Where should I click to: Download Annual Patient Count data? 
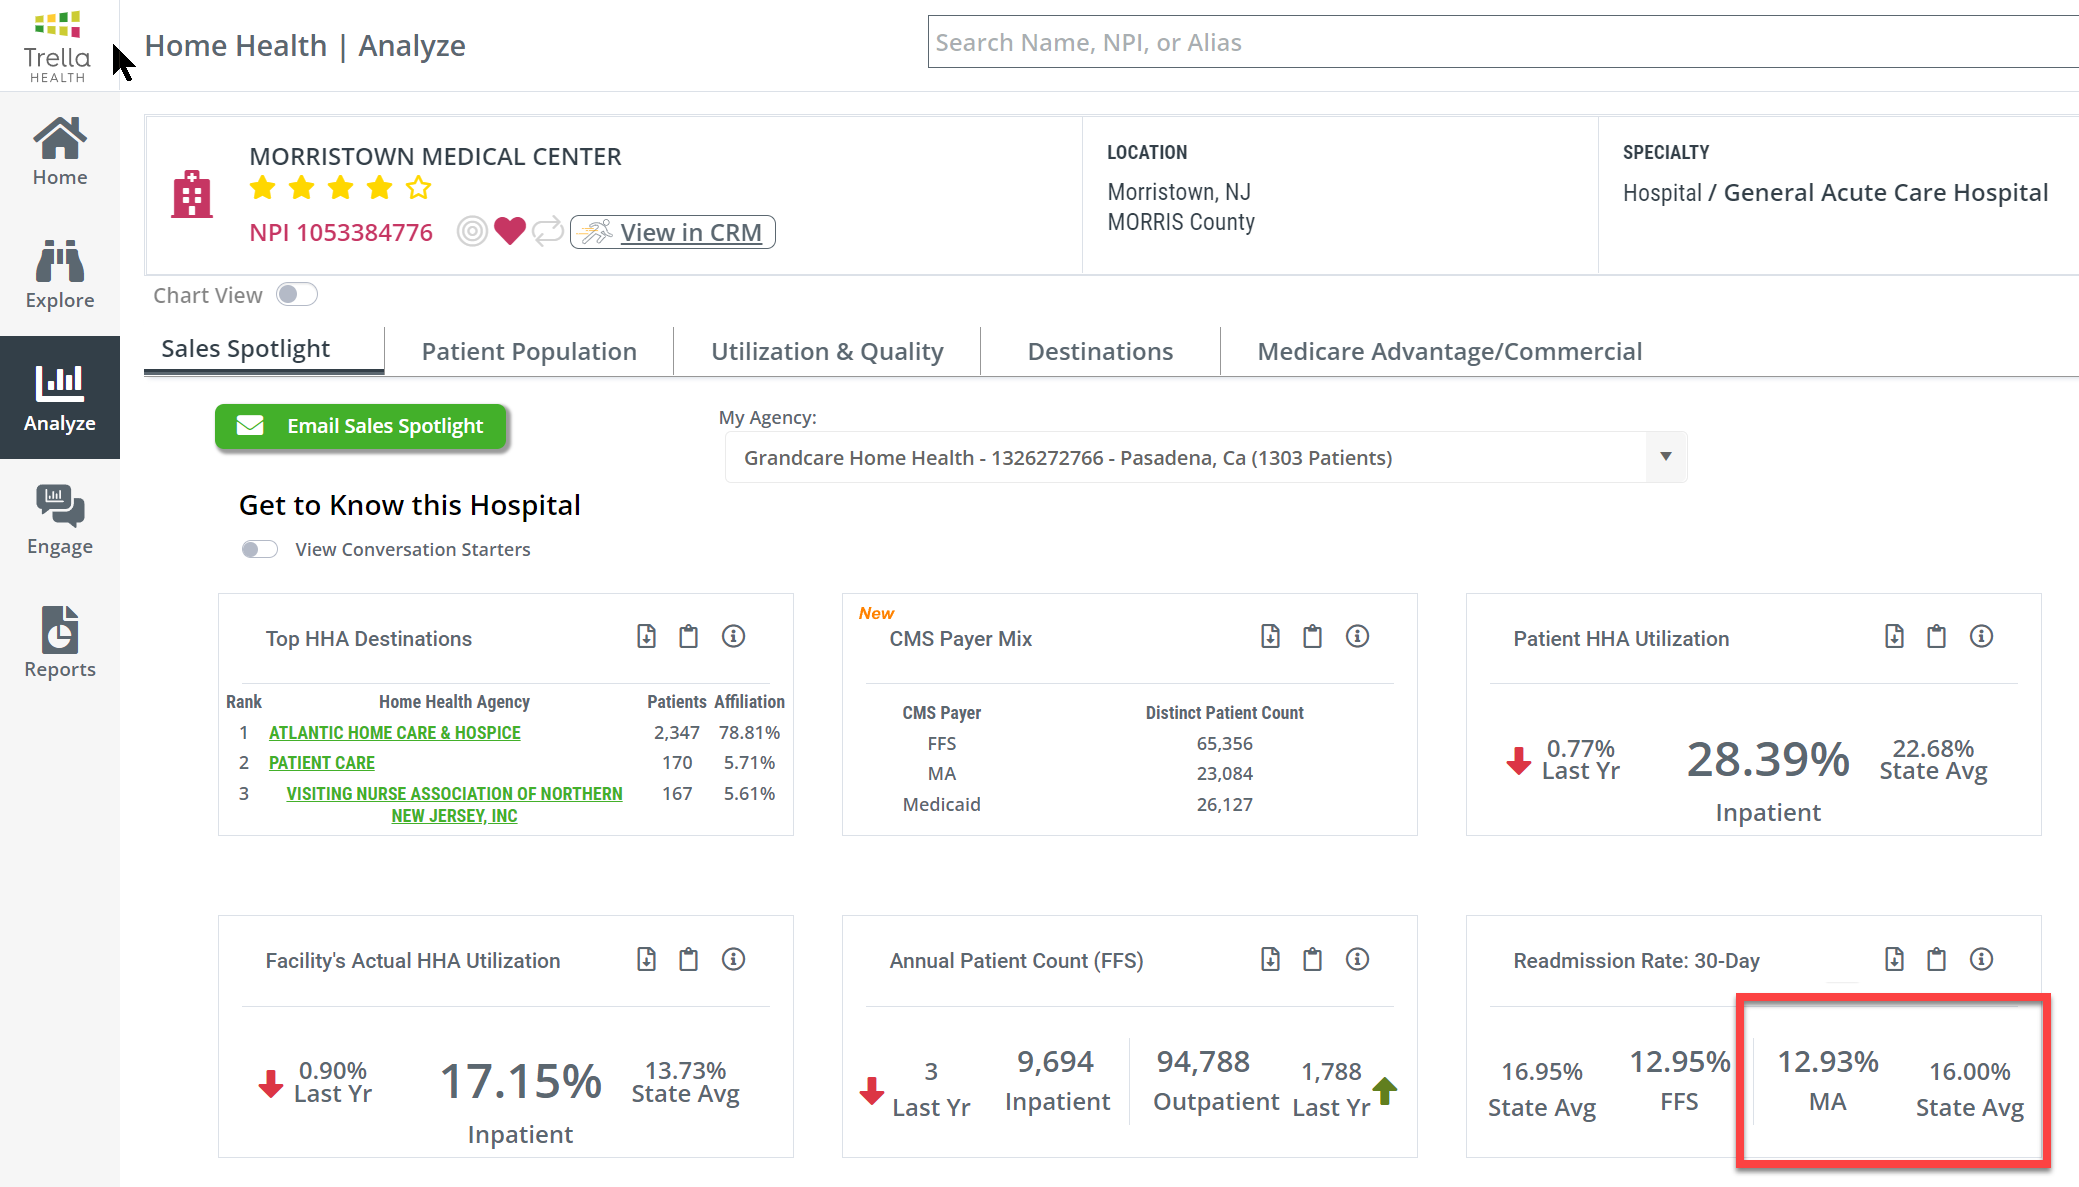click(1271, 960)
